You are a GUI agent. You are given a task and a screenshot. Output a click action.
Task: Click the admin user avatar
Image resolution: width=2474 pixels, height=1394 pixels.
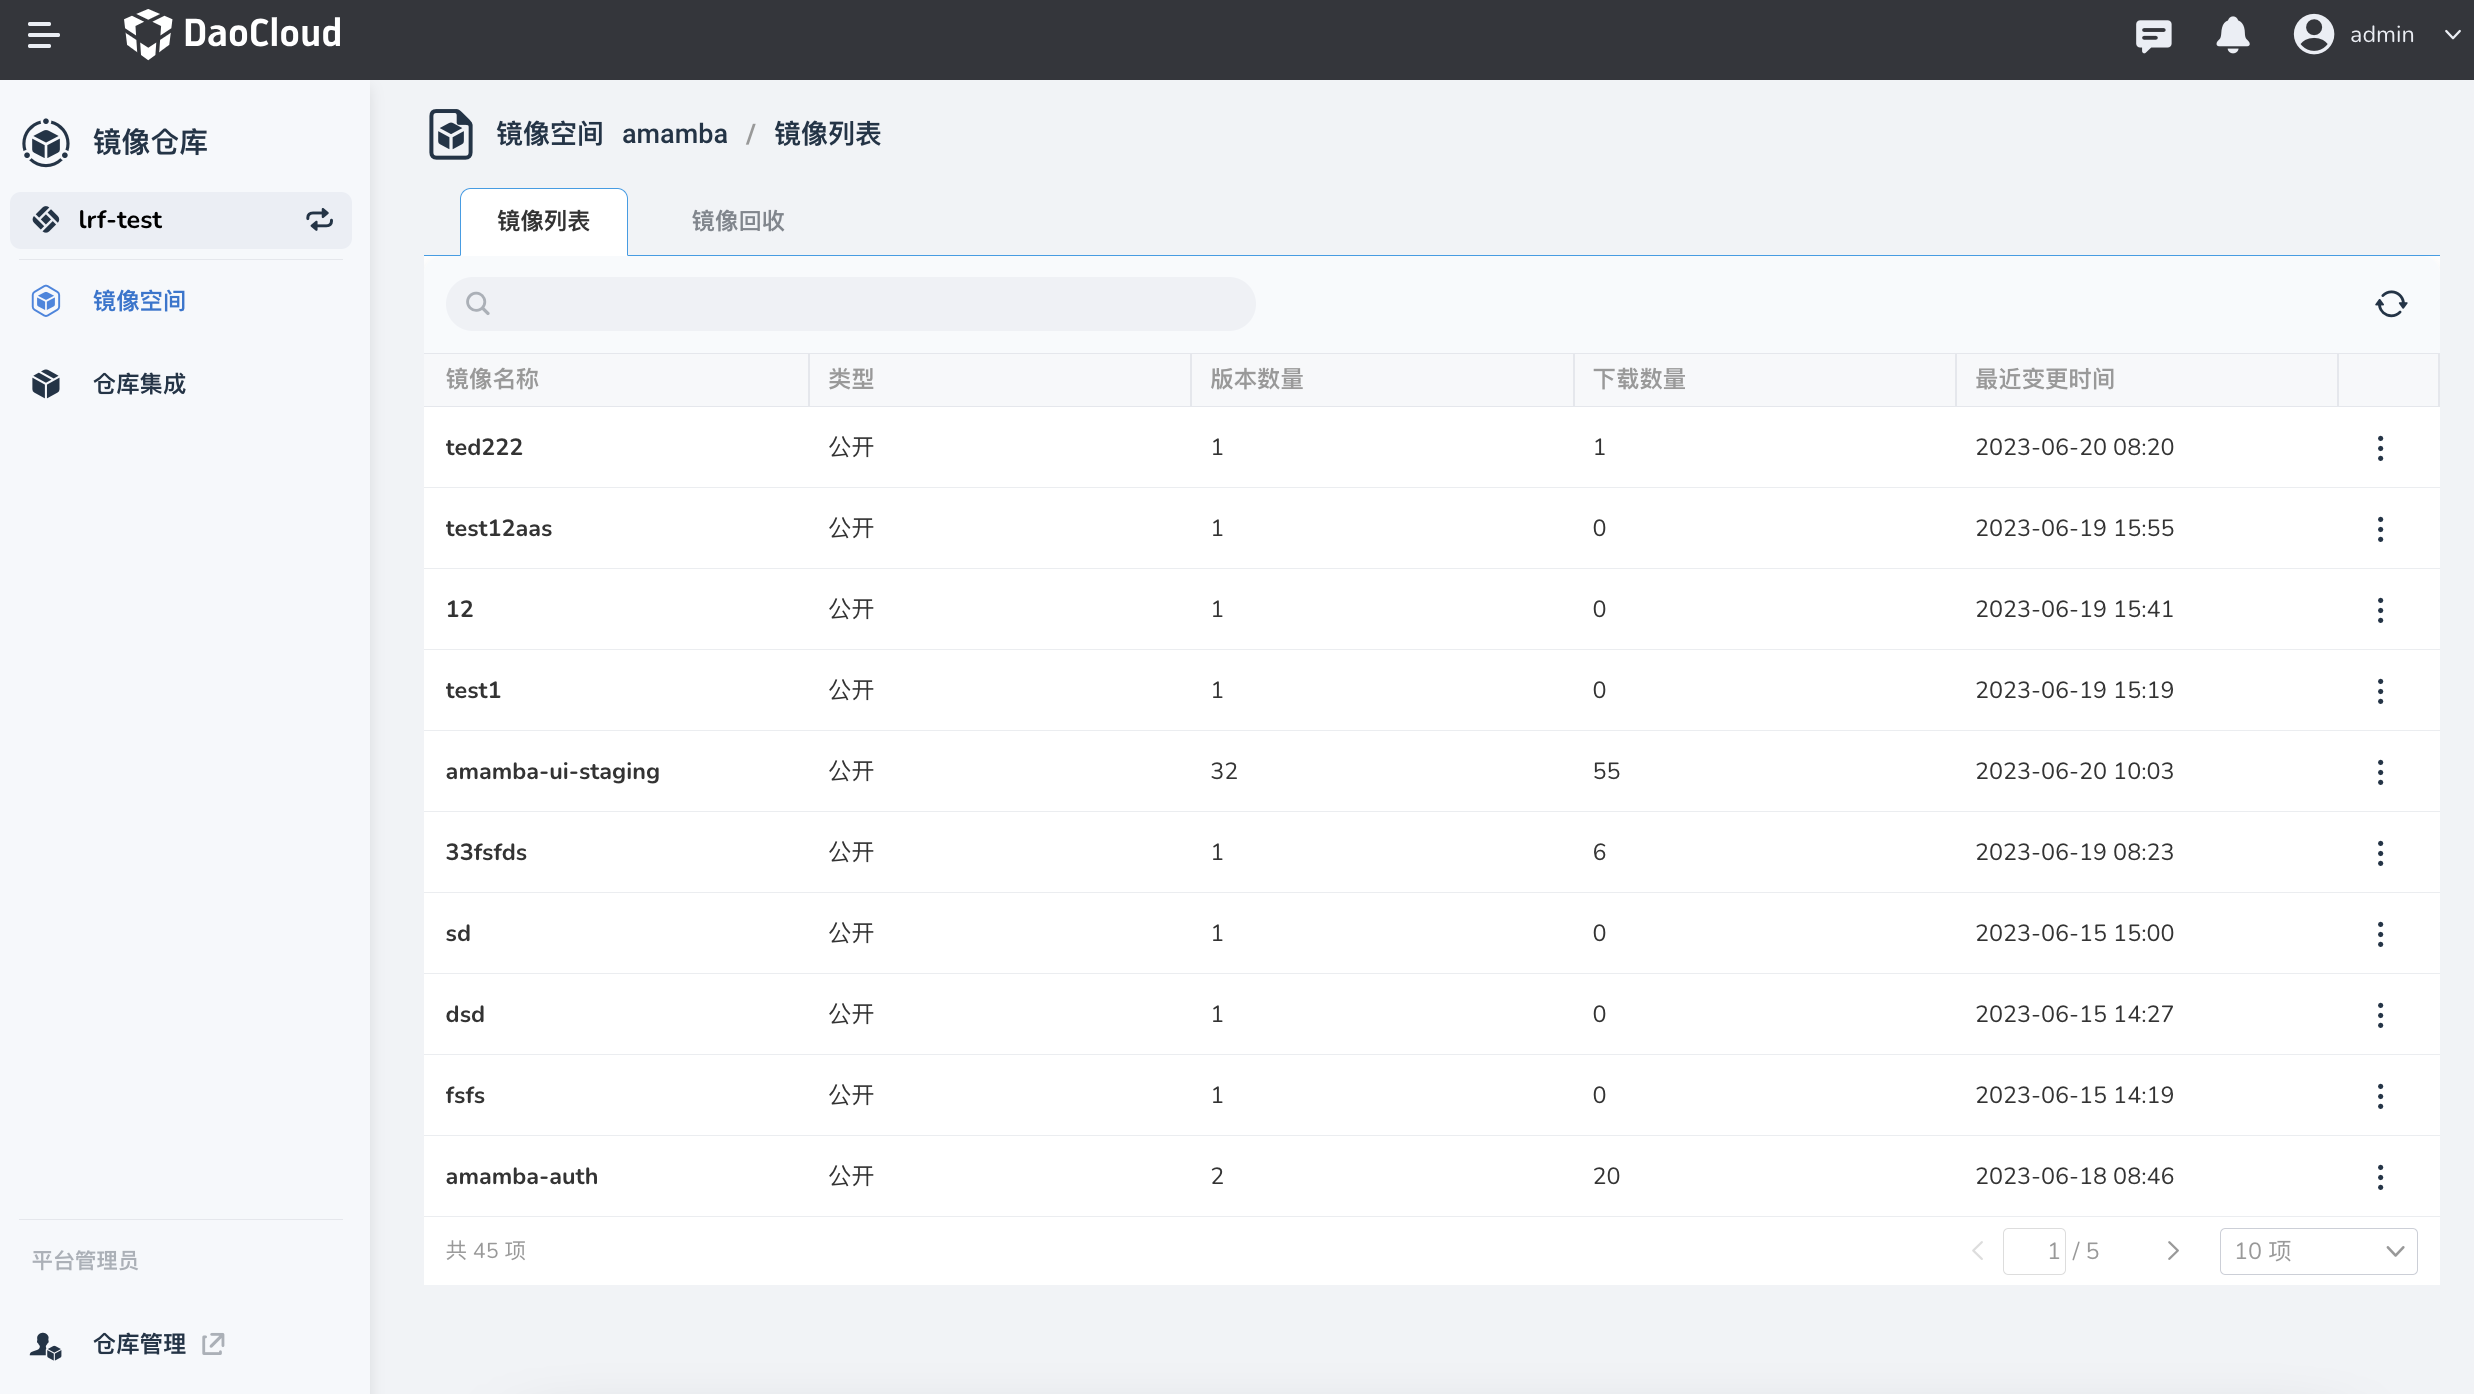(x=2313, y=34)
